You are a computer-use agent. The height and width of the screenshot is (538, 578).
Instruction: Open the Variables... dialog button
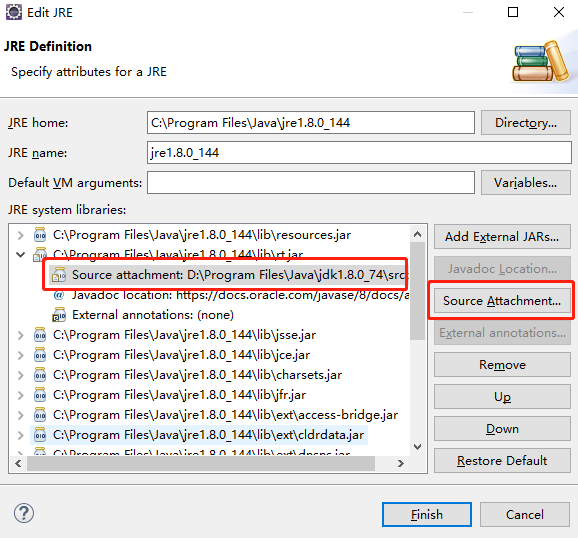(526, 183)
